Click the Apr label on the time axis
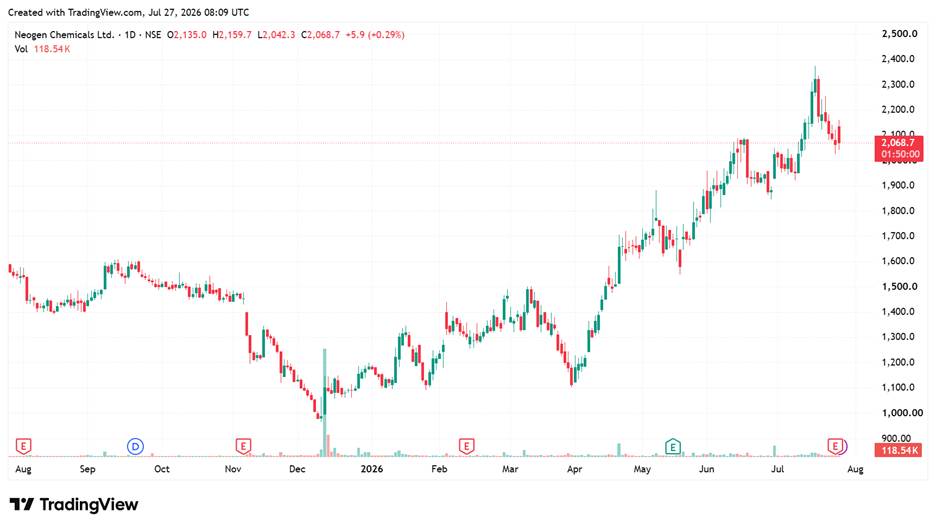 [x=574, y=469]
